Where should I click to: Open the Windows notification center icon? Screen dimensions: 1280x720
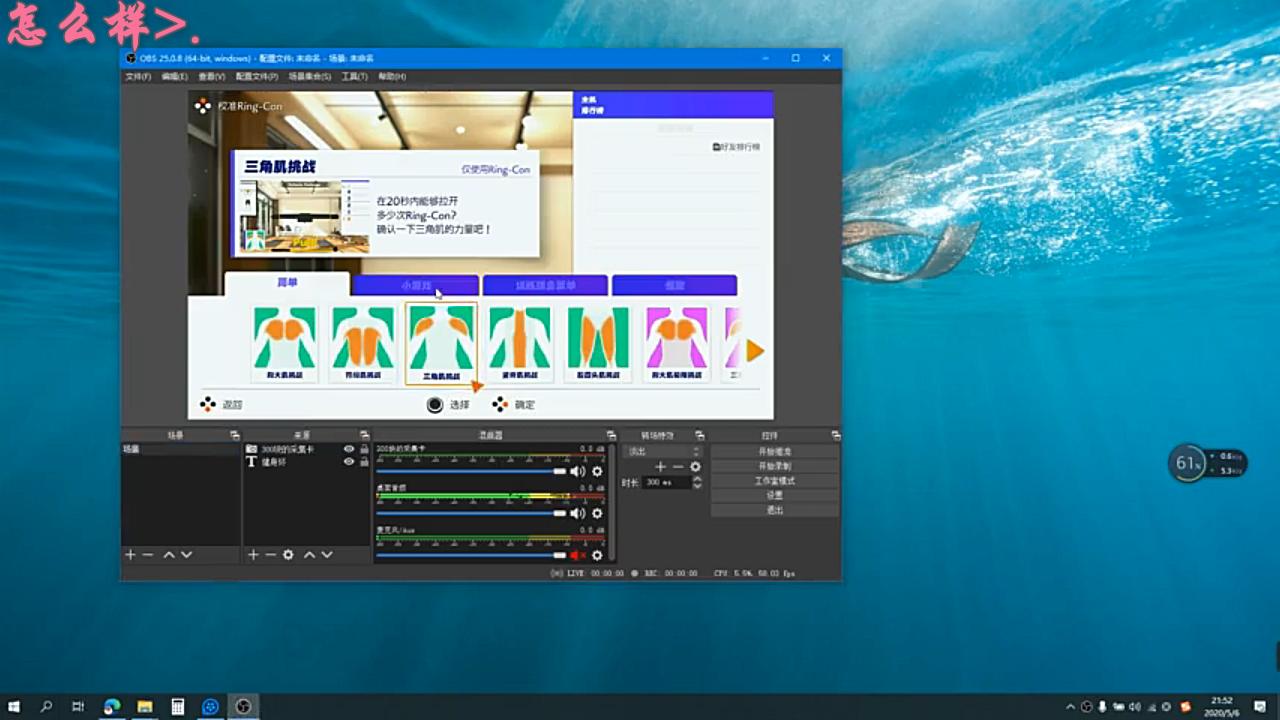1260,706
